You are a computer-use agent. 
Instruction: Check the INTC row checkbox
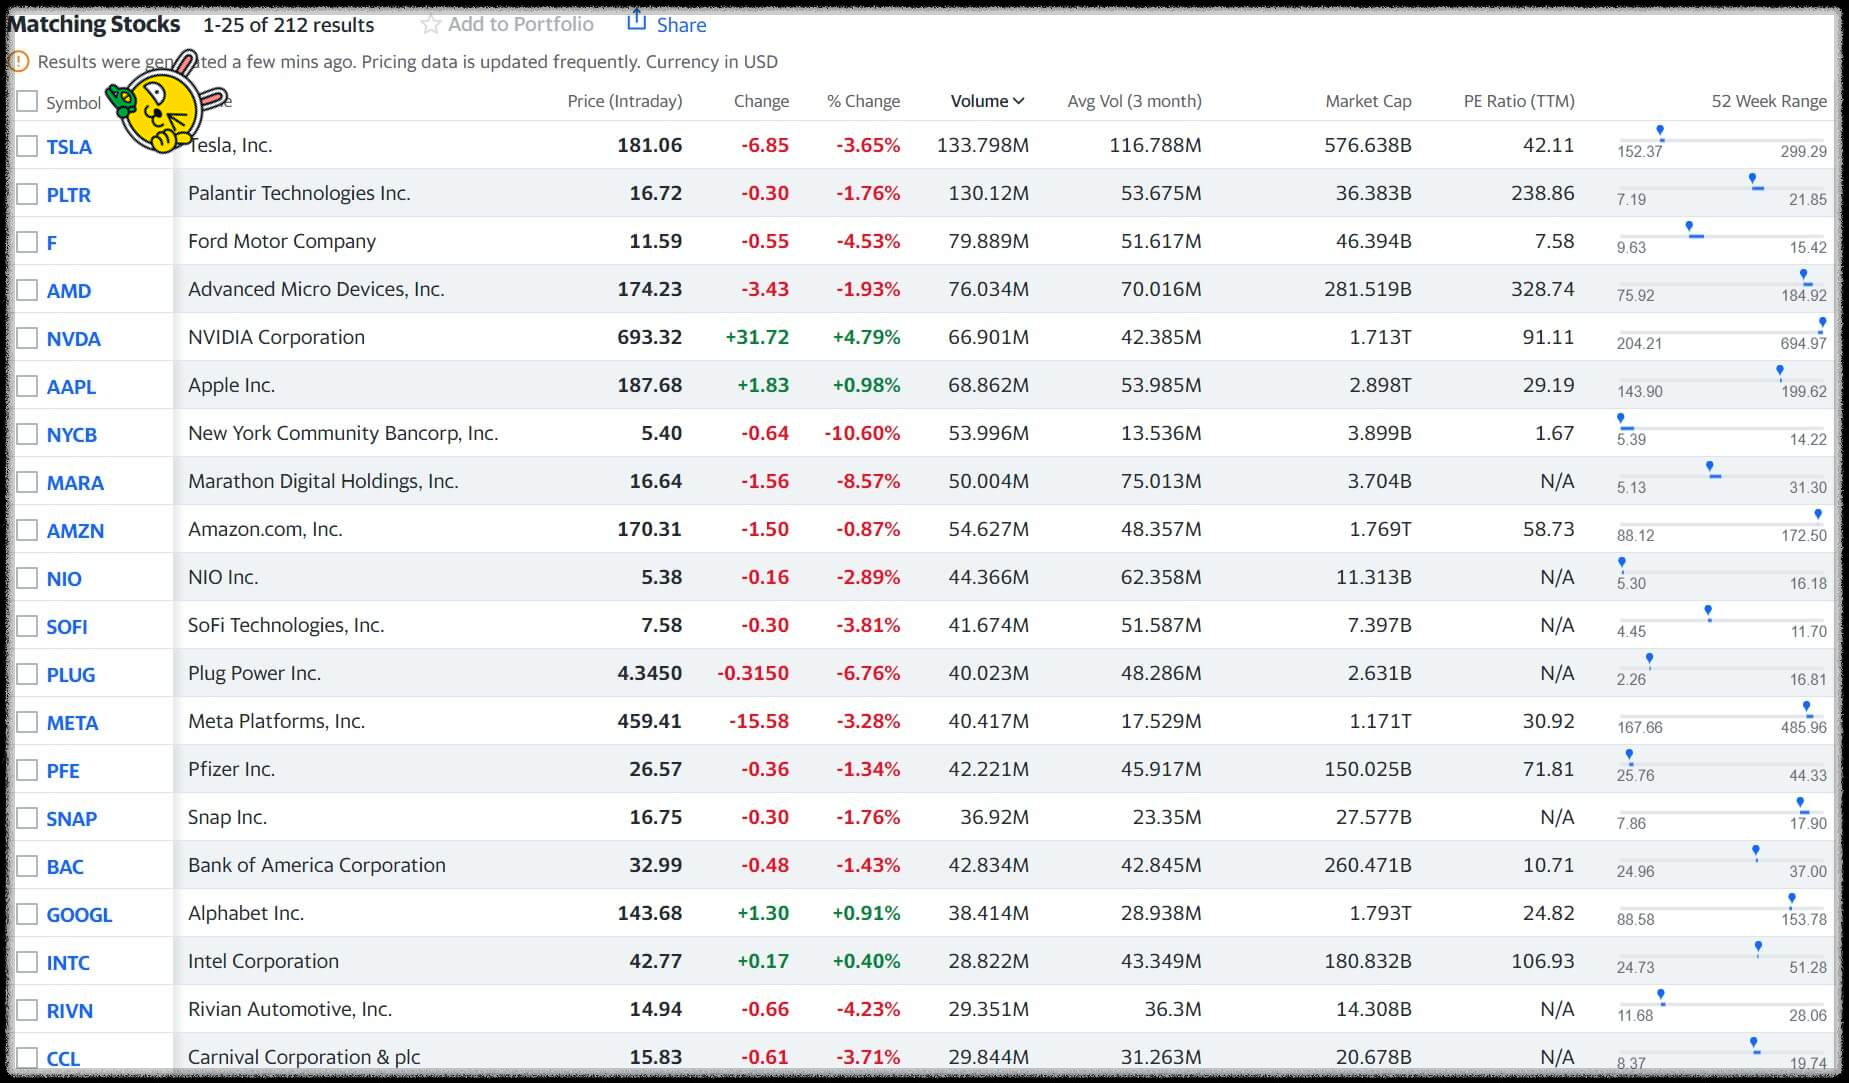tap(28, 962)
